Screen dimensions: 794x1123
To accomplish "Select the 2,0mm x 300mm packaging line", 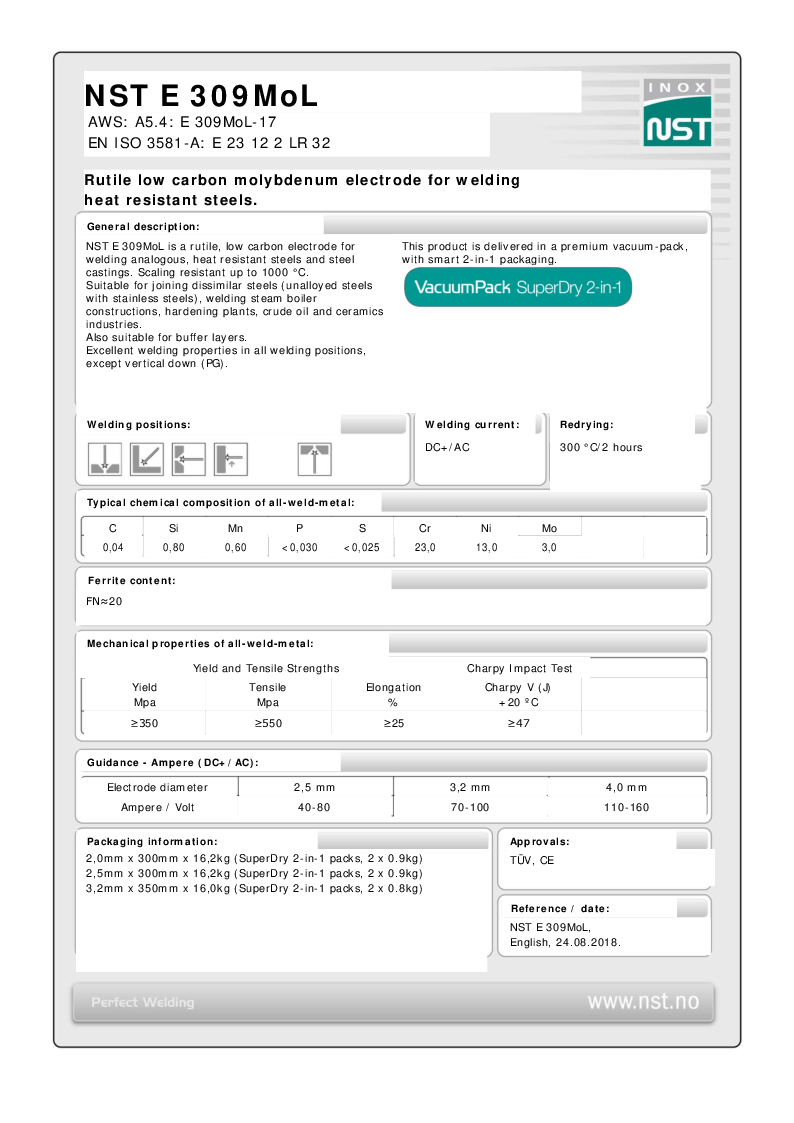I will (254, 858).
